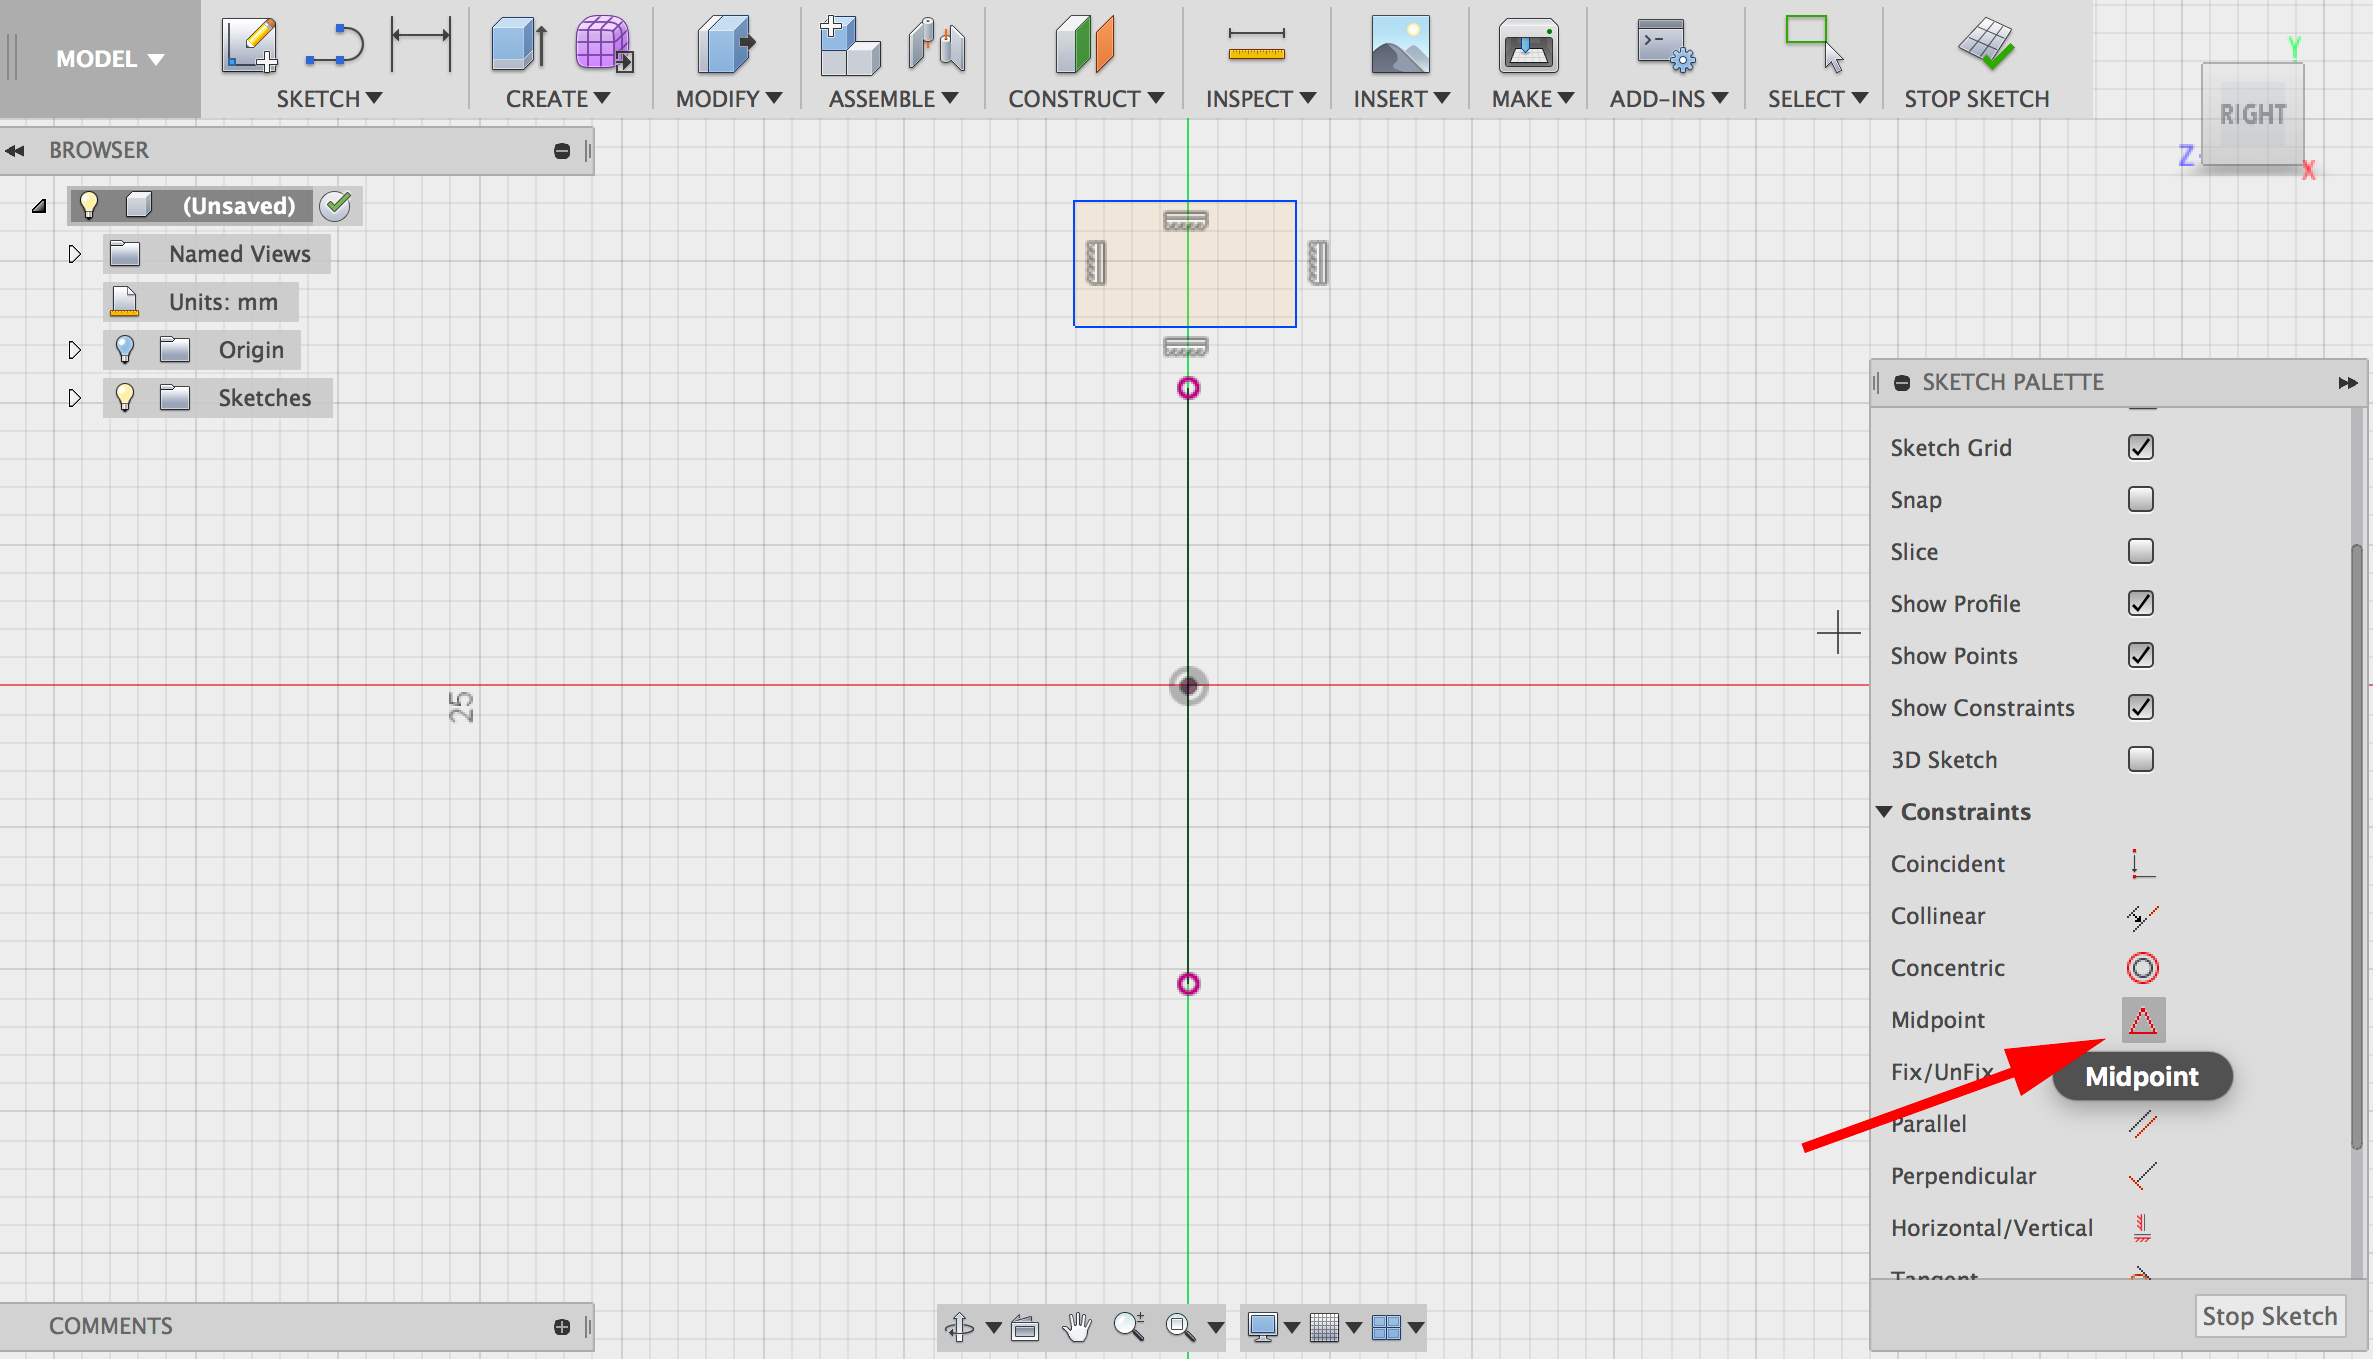Collapse the Sketch Palette double arrows

click(2348, 383)
